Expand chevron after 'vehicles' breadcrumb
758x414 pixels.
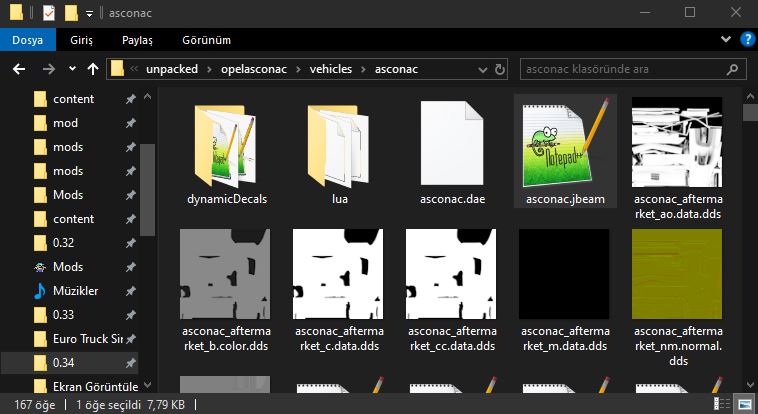pyautogui.click(x=363, y=70)
